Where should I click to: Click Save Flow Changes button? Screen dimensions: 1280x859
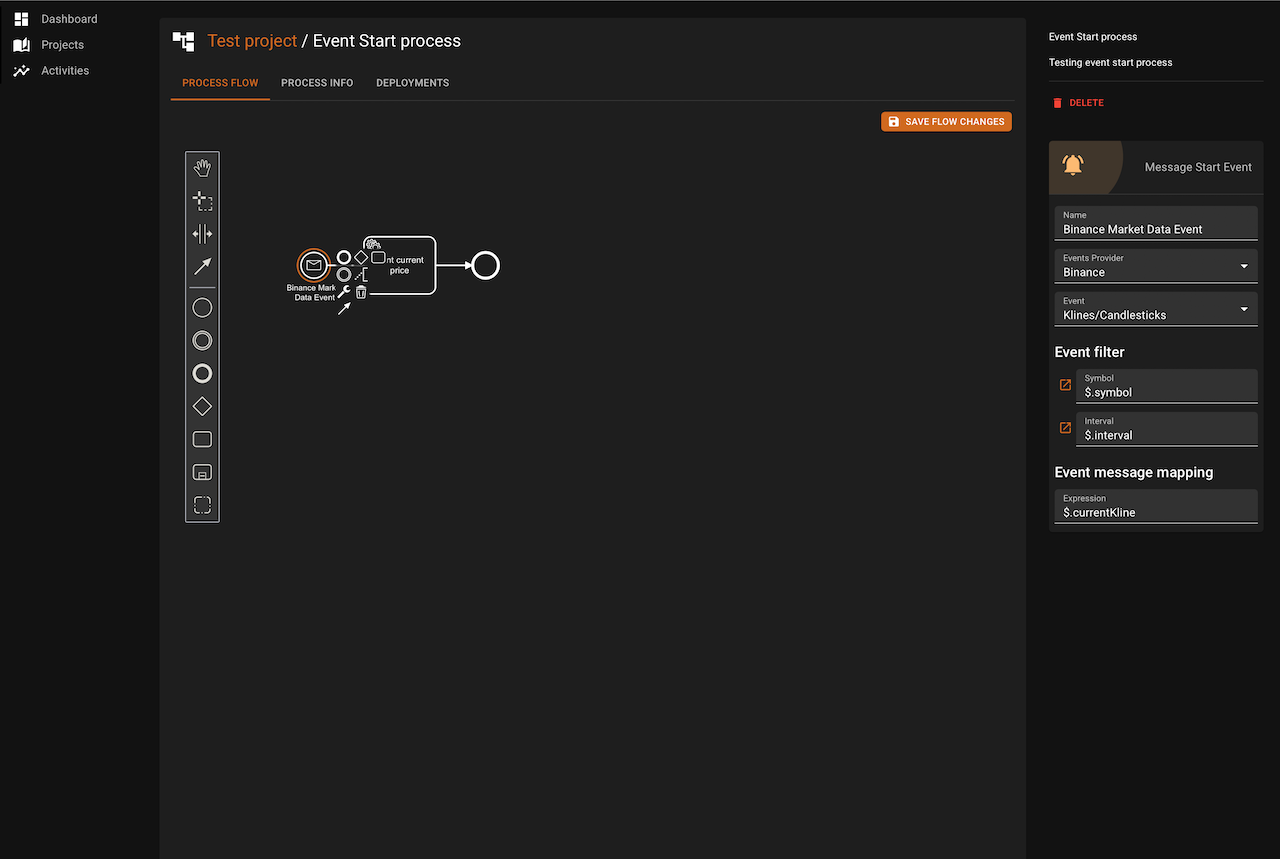coord(946,122)
